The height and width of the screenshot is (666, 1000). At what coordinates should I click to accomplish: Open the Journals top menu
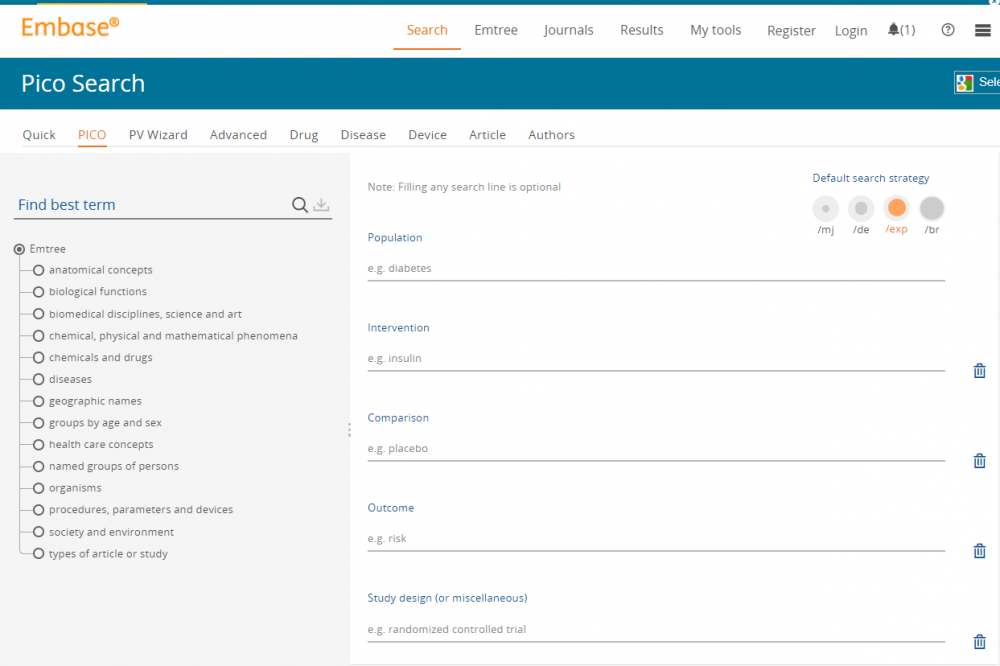coord(568,30)
